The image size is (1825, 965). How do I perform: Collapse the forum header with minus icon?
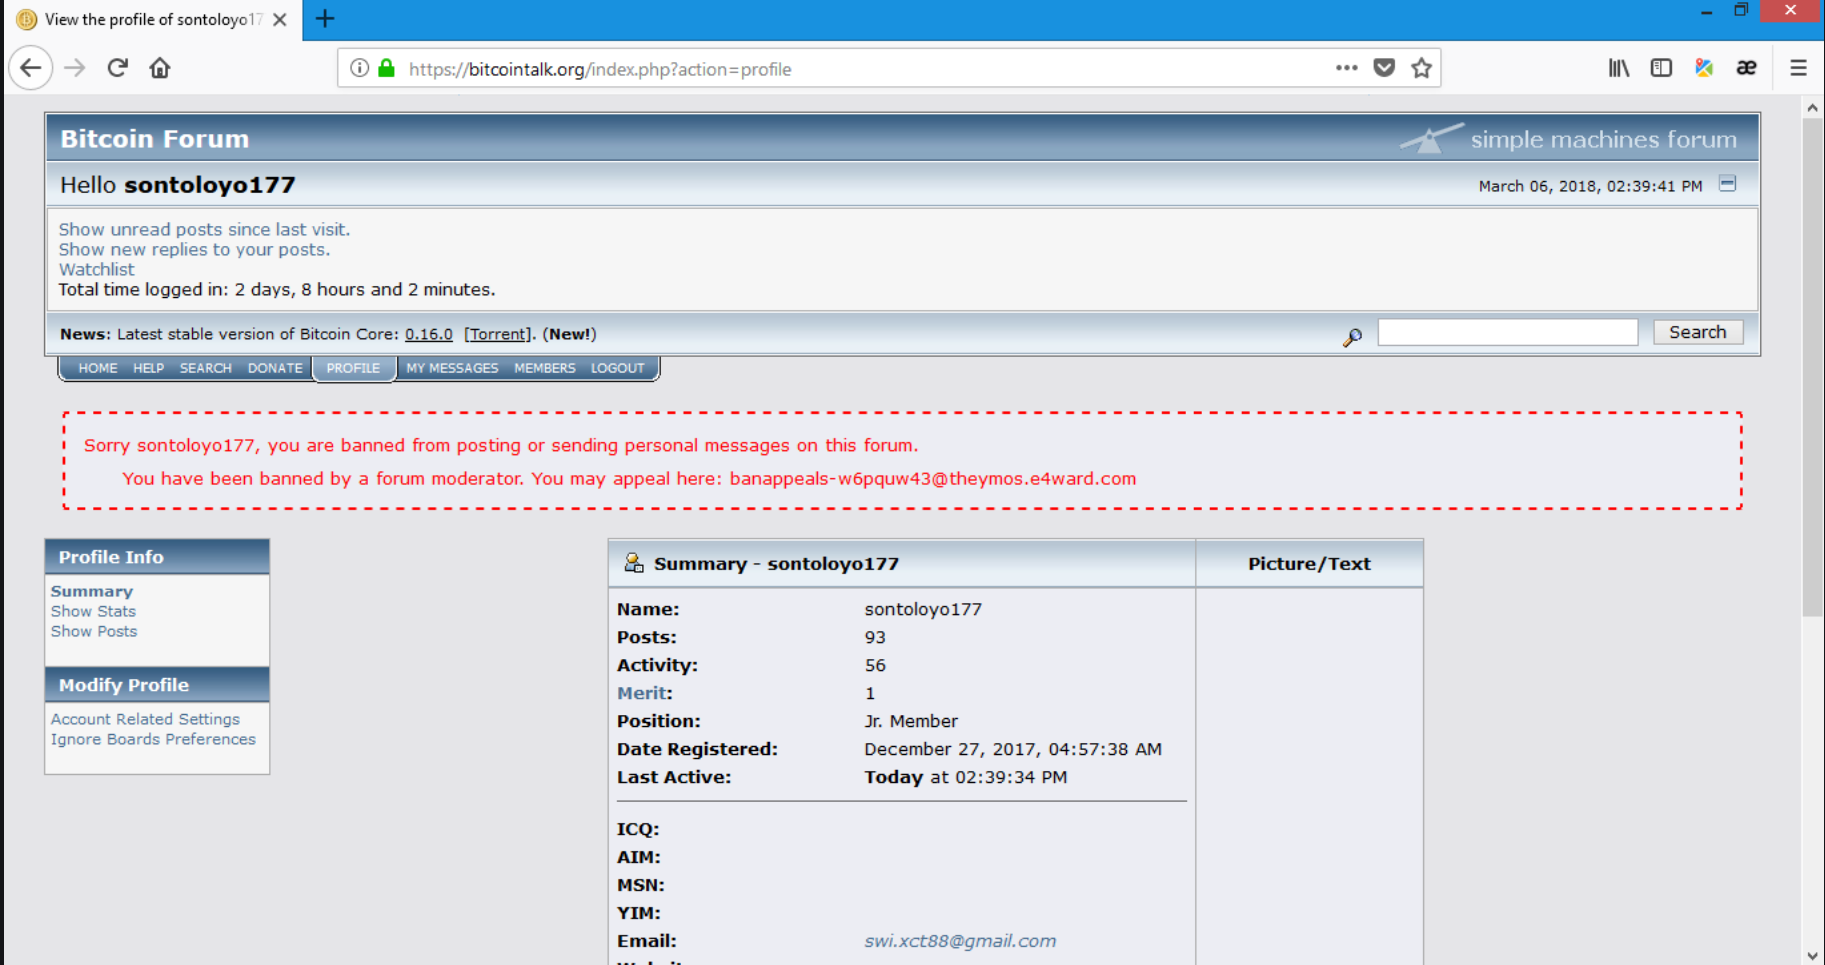[1727, 184]
